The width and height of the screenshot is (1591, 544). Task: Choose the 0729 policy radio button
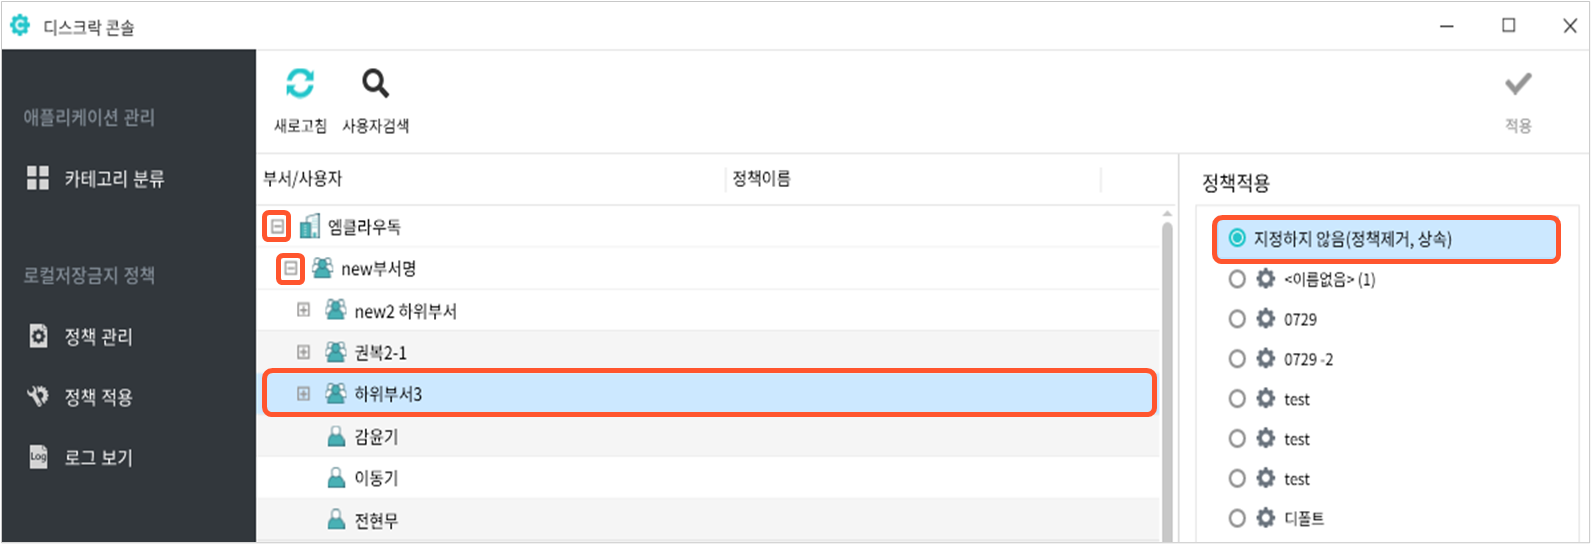pos(1237,319)
